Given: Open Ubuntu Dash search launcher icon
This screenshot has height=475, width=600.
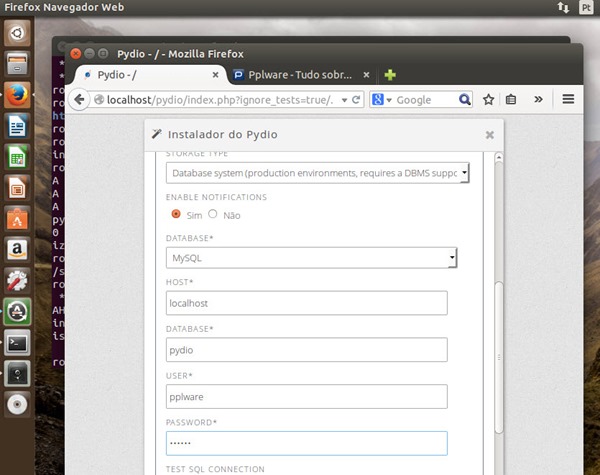Looking at the screenshot, I should click(17, 33).
